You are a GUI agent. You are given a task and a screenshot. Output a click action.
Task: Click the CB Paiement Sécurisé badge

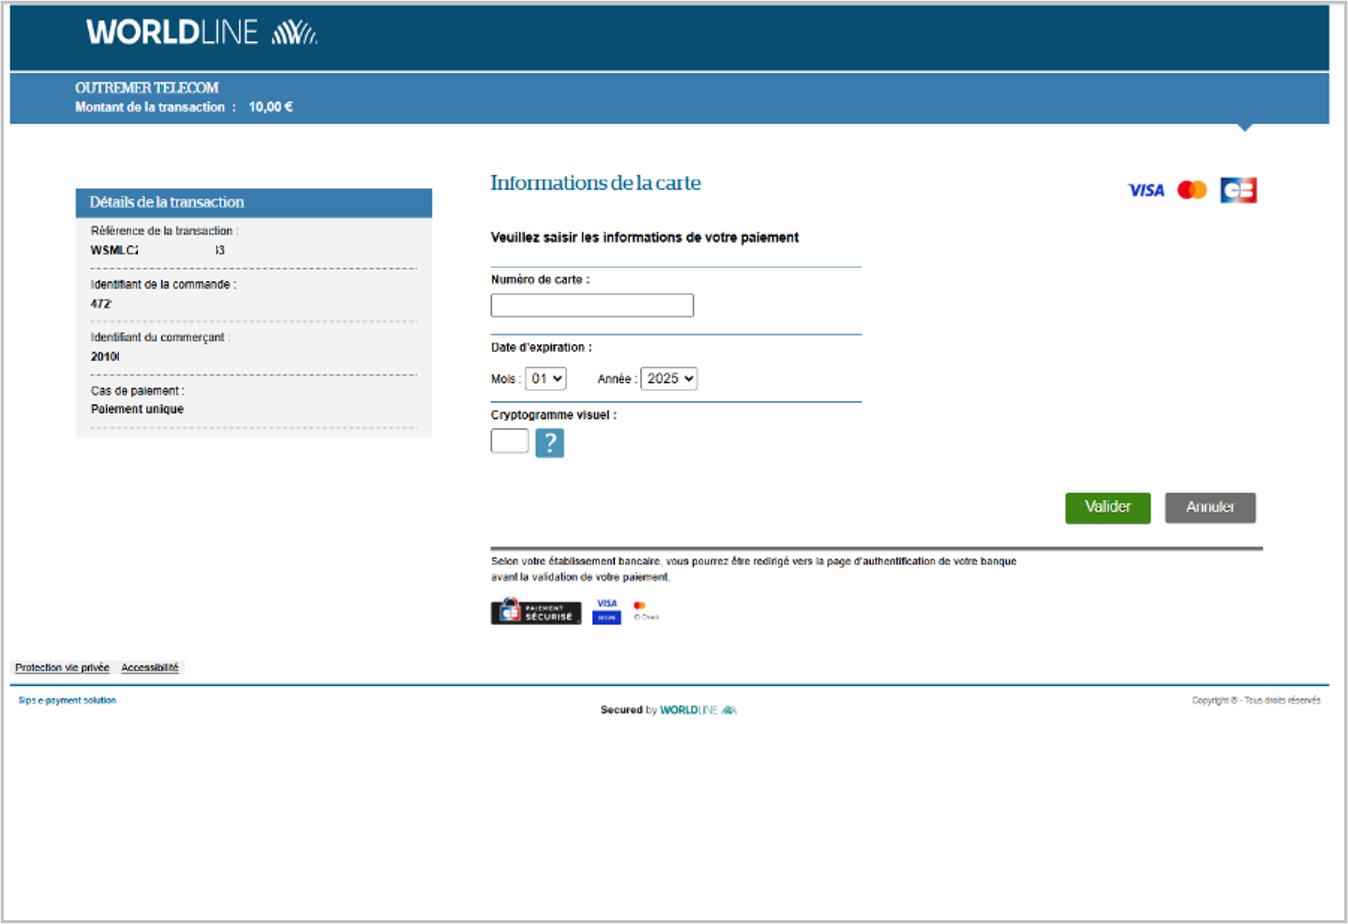[x=536, y=612]
